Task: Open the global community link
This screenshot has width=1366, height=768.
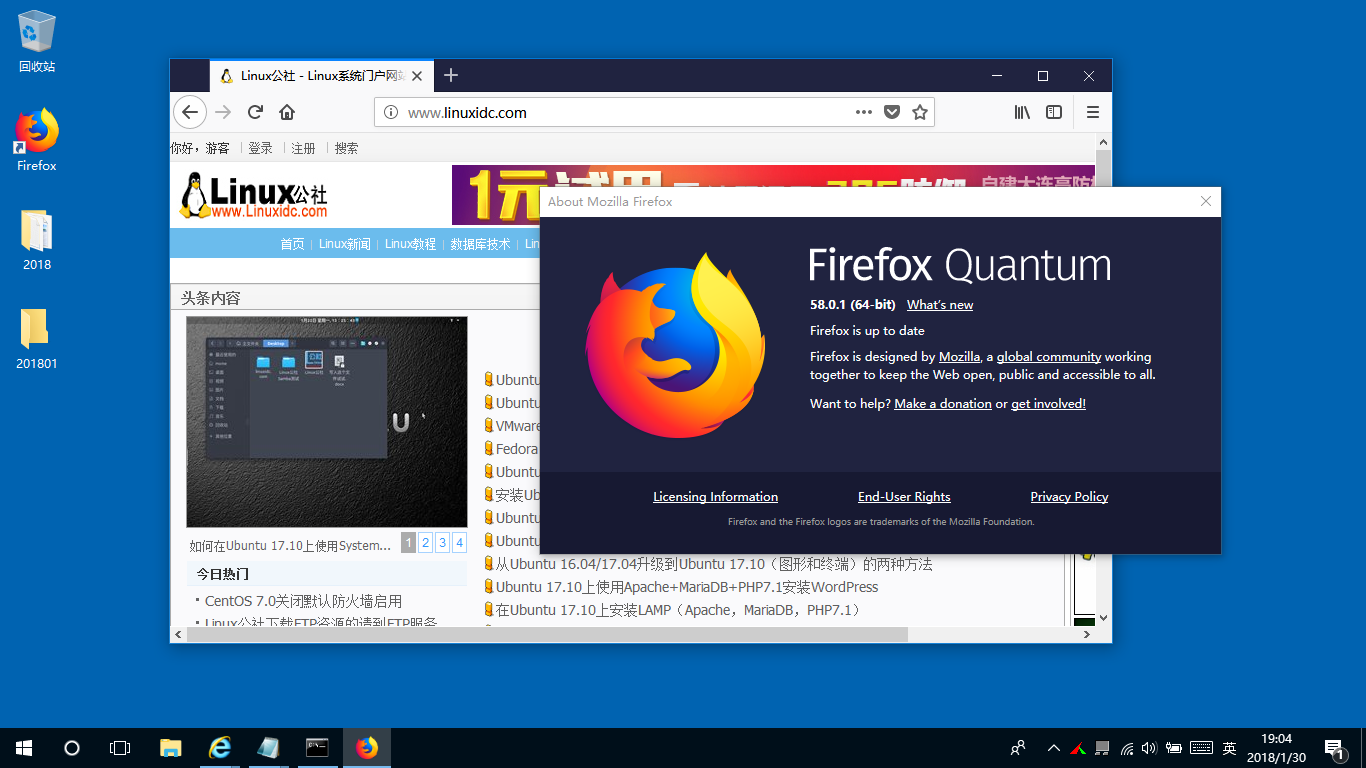Action: (x=1049, y=357)
